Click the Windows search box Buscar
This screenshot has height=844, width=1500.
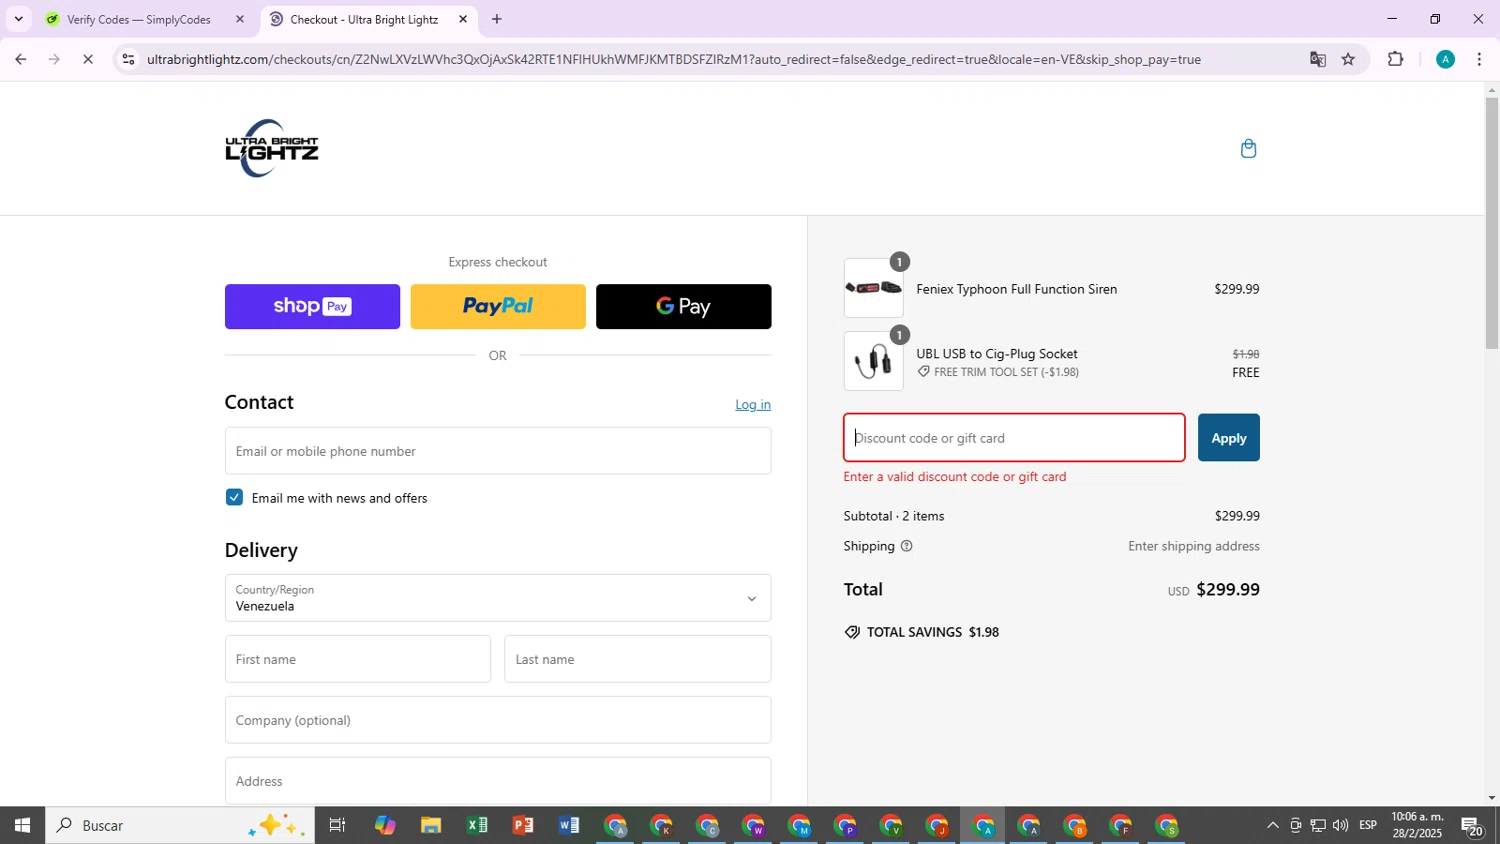180,826
